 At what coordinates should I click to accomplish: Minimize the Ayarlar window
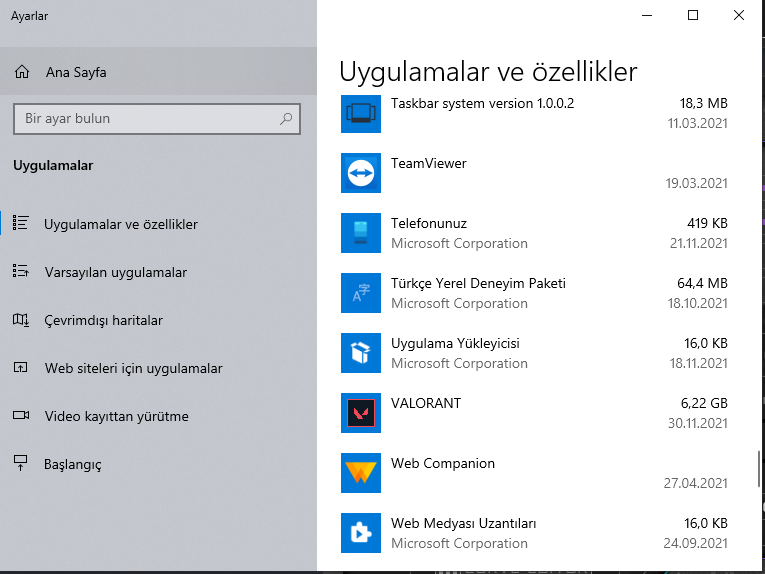coord(647,15)
